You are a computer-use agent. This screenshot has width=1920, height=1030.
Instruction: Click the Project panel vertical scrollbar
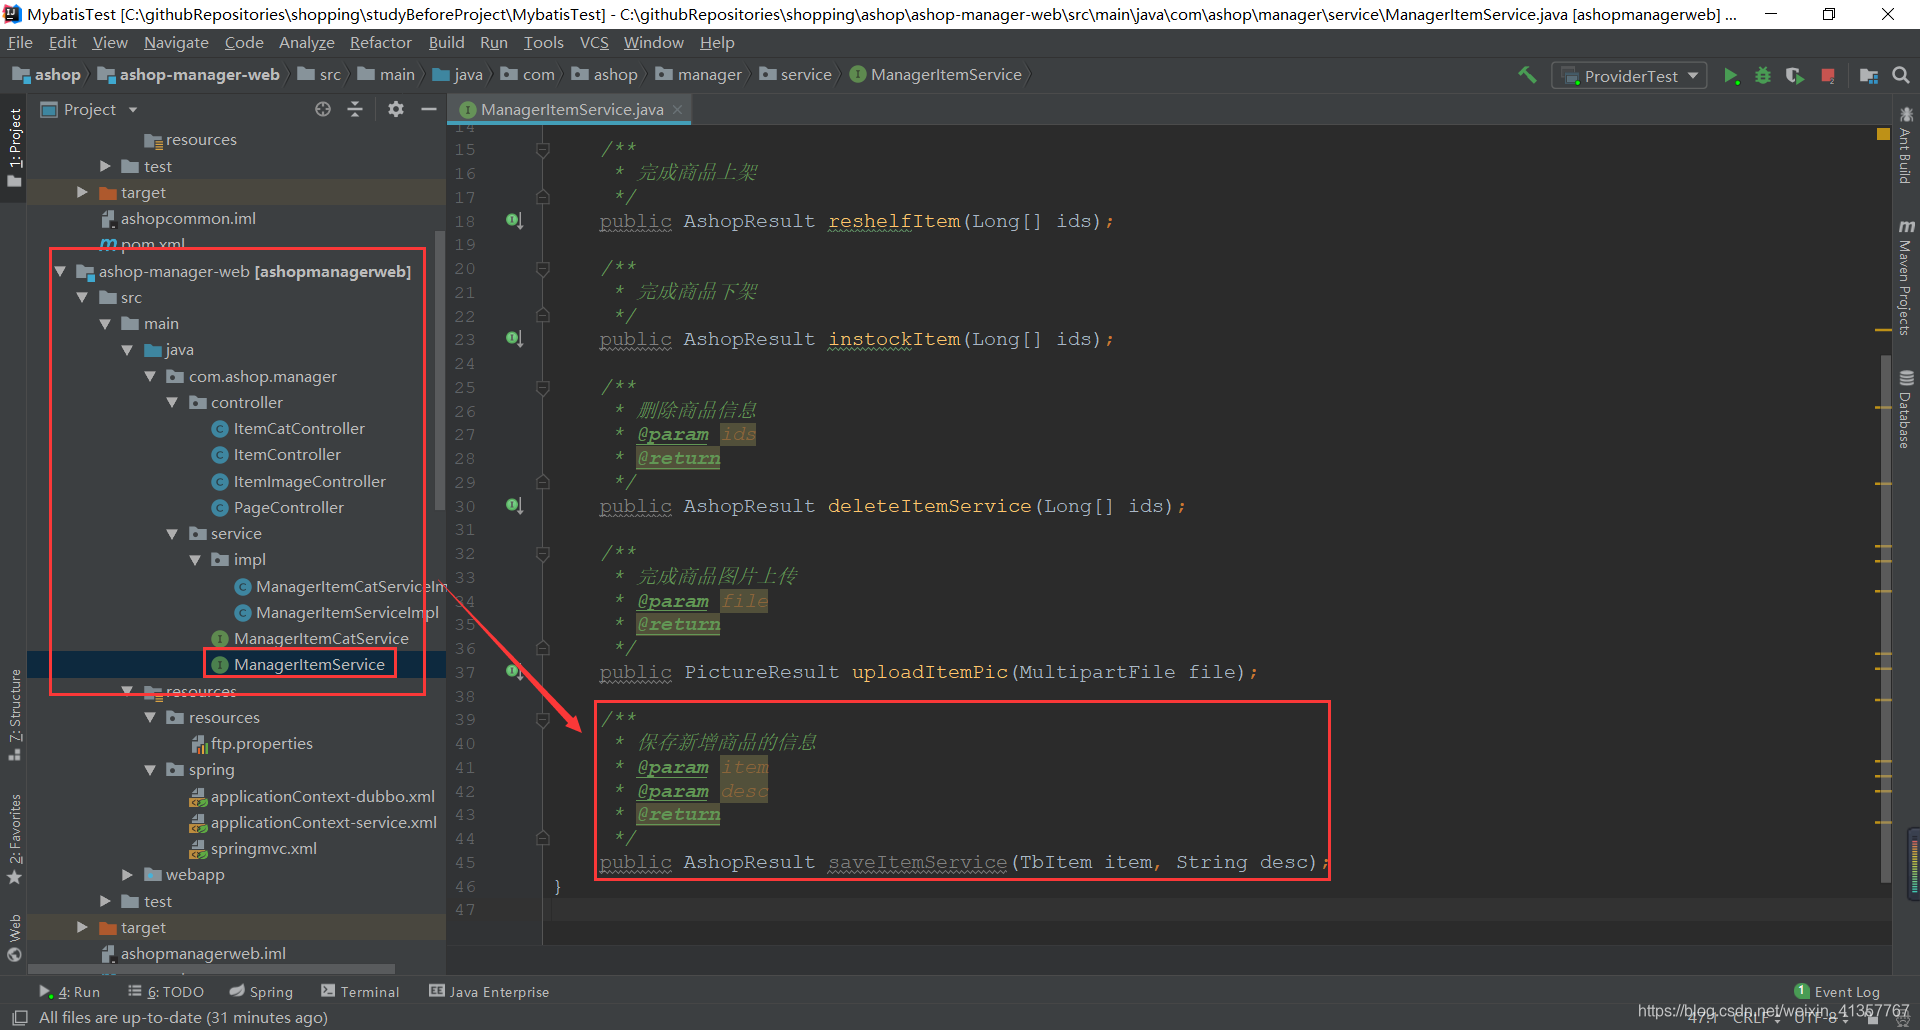pyautogui.click(x=440, y=370)
